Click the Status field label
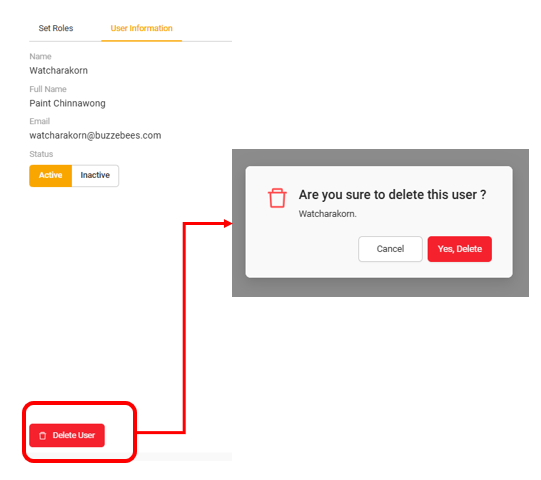The image size is (541, 480). [41, 154]
